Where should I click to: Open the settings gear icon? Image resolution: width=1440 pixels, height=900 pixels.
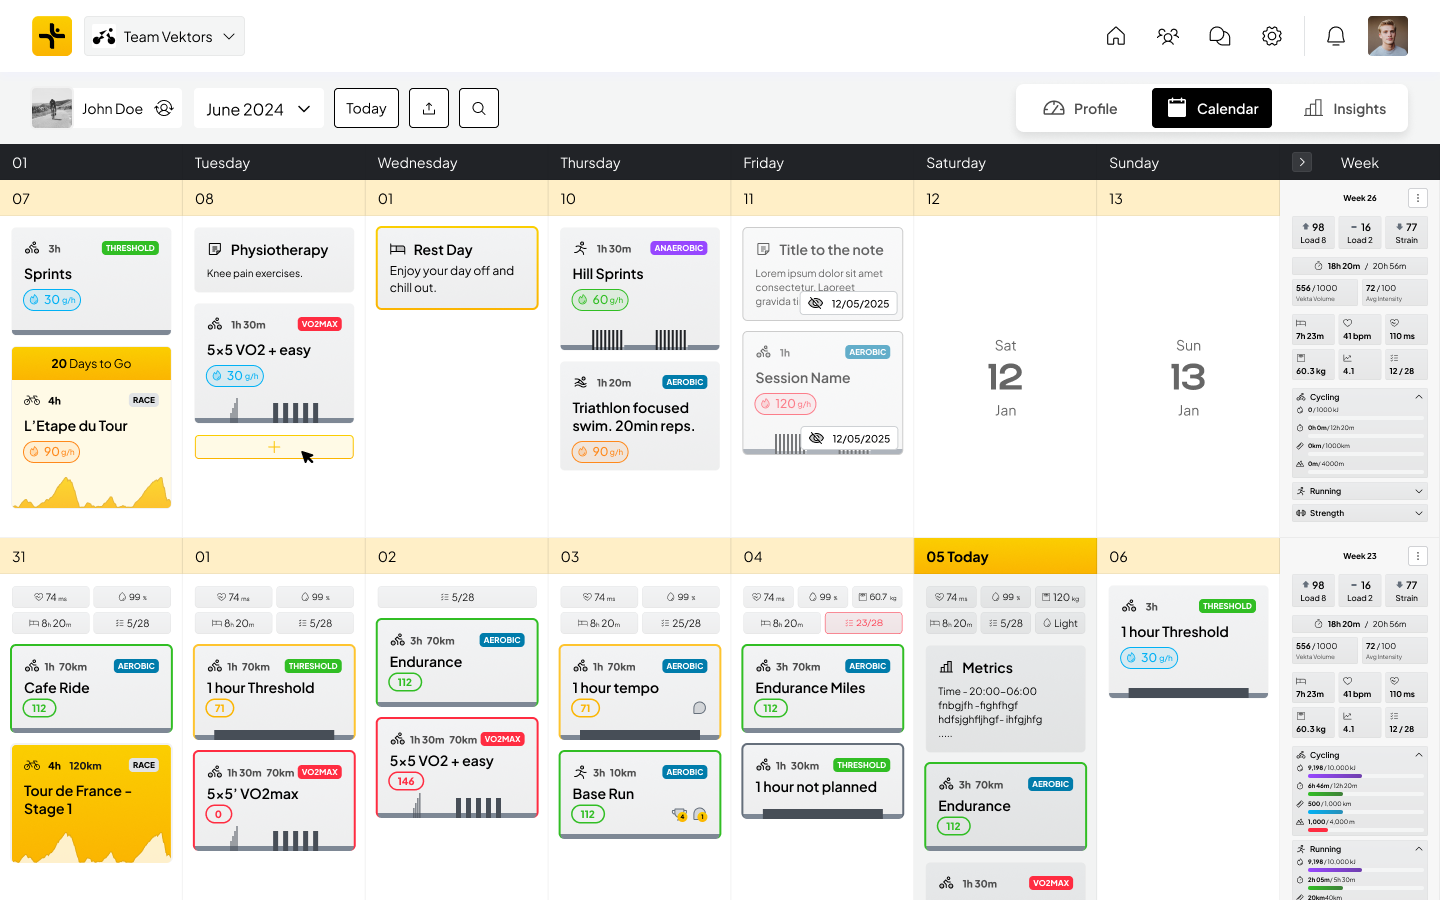coord(1272,36)
